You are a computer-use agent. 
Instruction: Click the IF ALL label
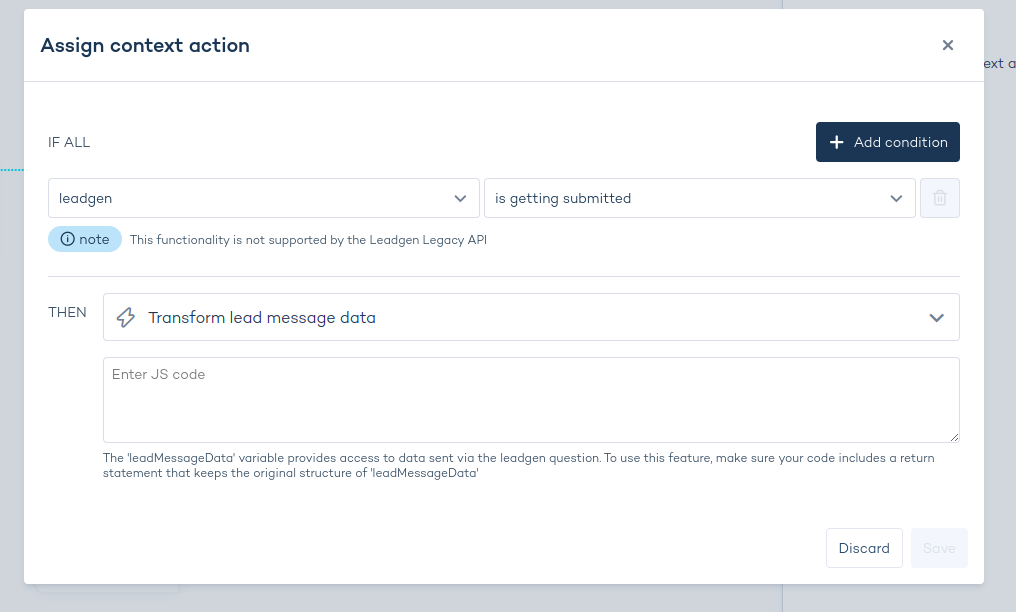point(69,141)
